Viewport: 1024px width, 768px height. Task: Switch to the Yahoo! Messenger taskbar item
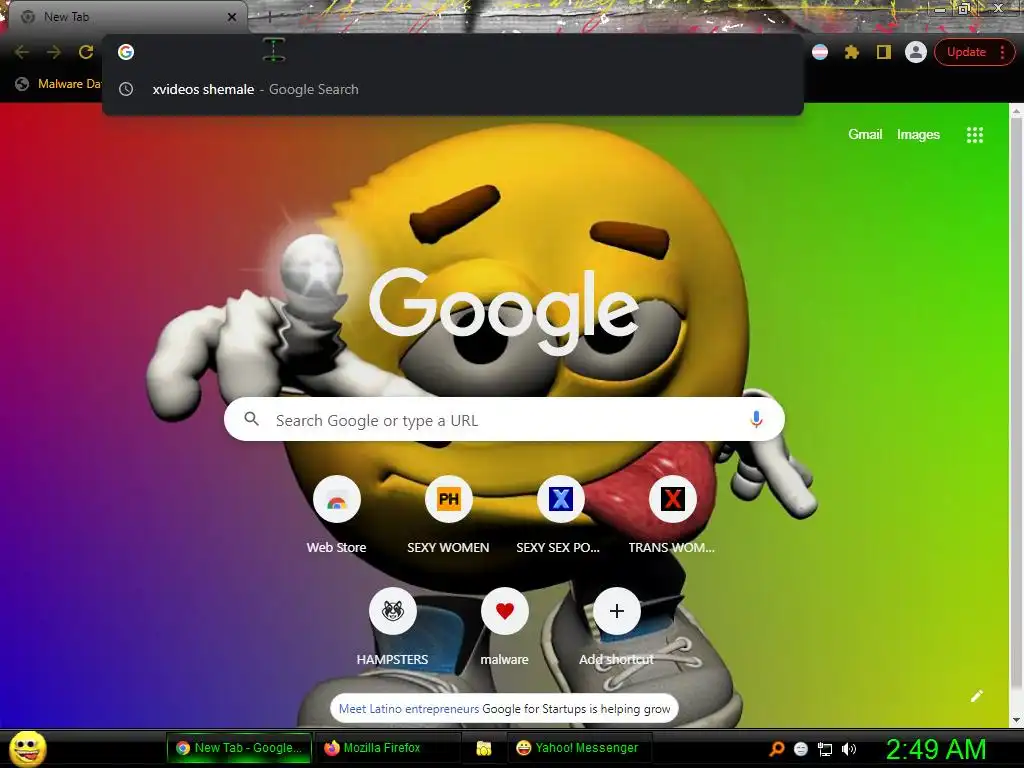point(577,748)
